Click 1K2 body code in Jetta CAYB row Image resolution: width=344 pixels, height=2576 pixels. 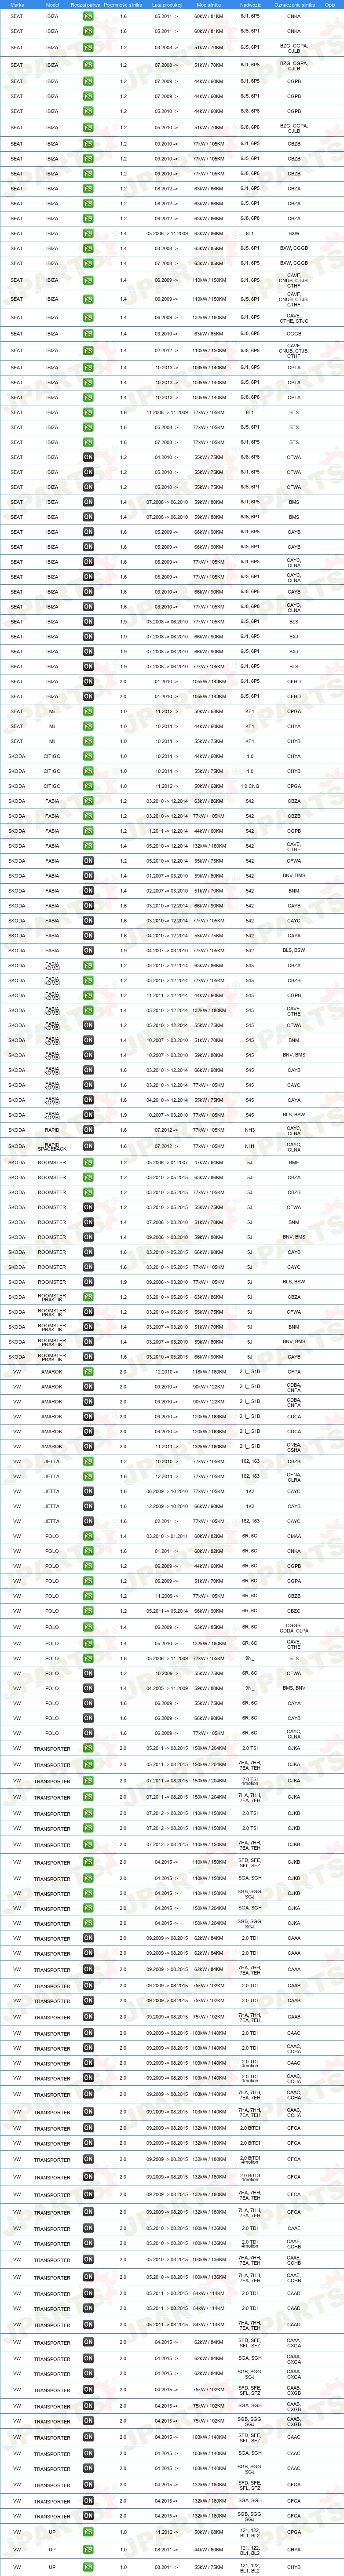(x=250, y=1506)
